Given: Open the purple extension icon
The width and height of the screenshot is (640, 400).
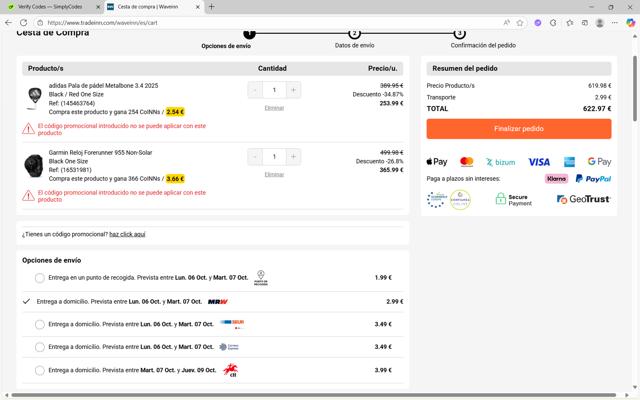Looking at the screenshot, I should 538,23.
